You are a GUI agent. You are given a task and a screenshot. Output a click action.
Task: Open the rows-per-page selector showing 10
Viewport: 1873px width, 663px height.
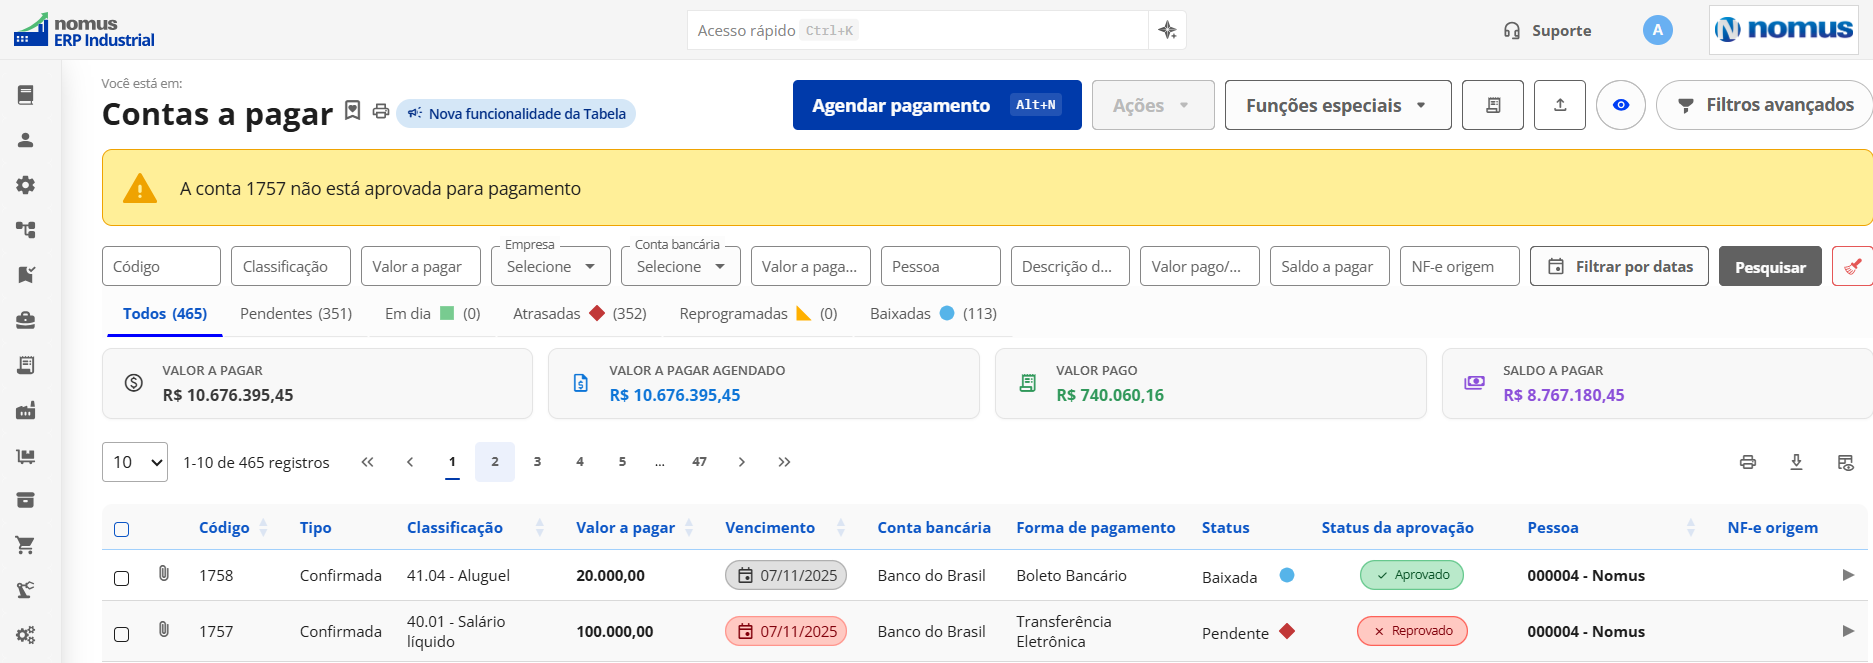click(x=135, y=462)
